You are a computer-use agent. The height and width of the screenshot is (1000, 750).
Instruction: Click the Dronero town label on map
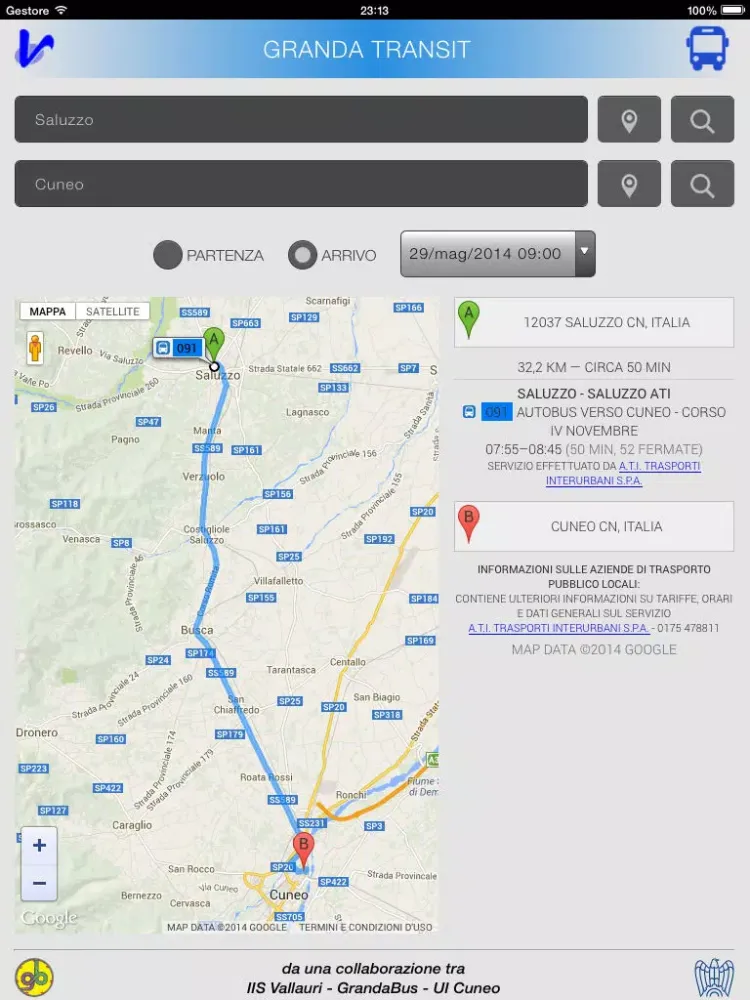[37, 733]
